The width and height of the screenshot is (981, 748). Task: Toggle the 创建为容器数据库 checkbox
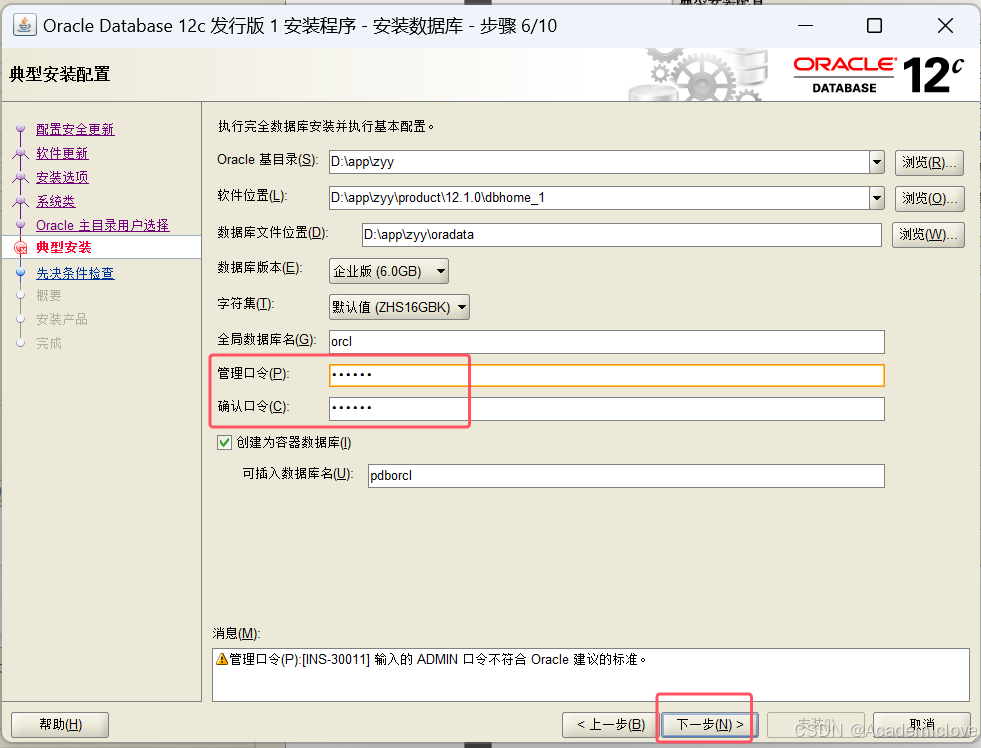224,442
